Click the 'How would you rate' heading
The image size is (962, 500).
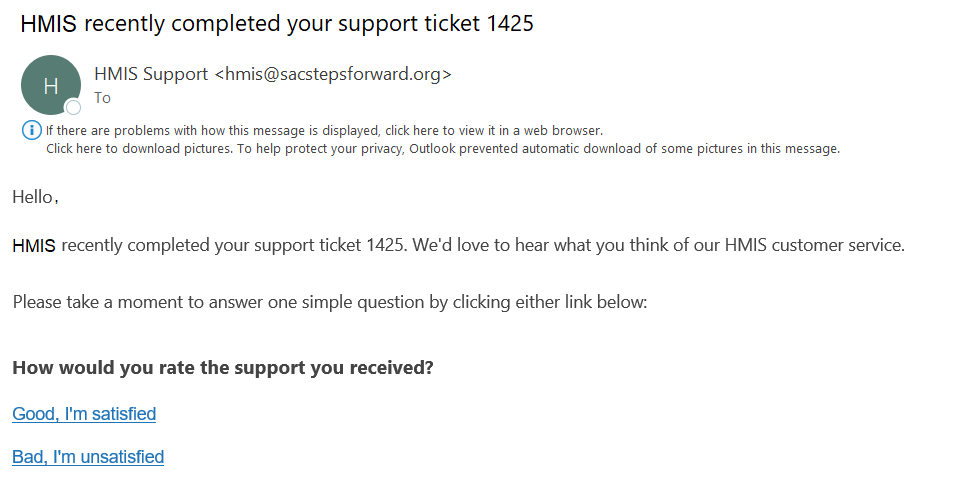coord(223,367)
